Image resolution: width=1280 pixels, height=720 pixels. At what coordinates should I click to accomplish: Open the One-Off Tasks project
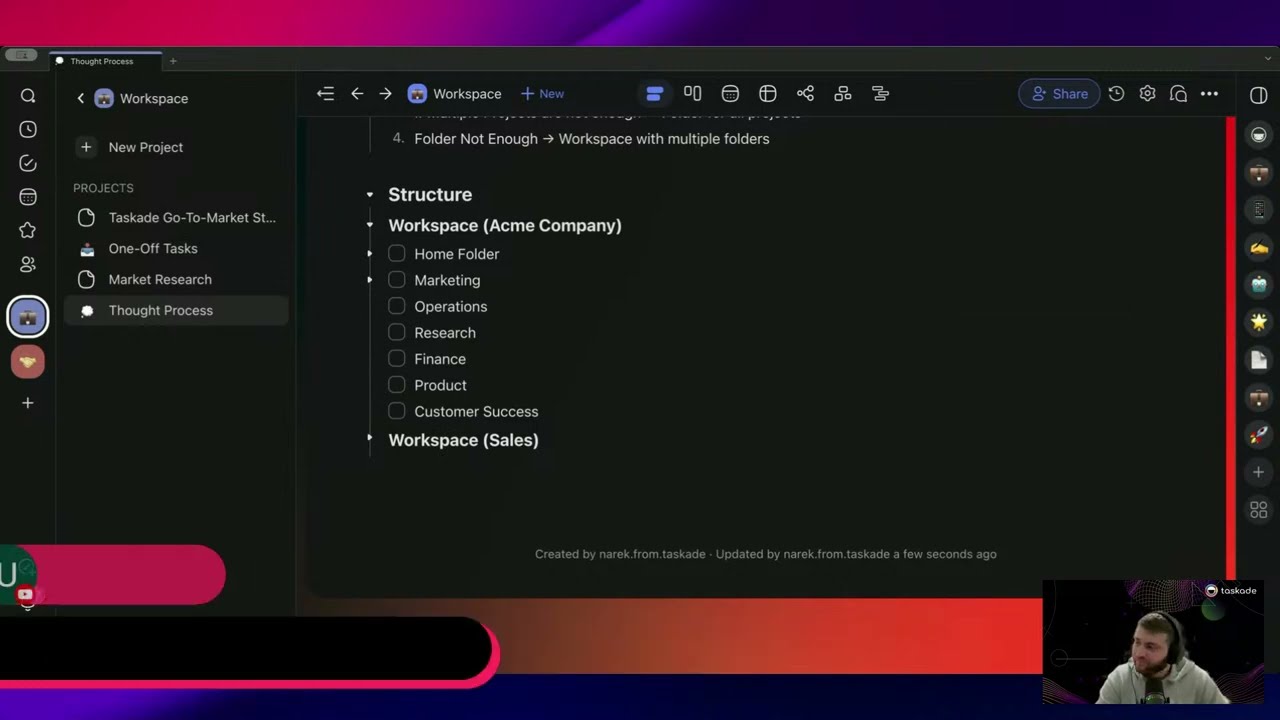176,248
